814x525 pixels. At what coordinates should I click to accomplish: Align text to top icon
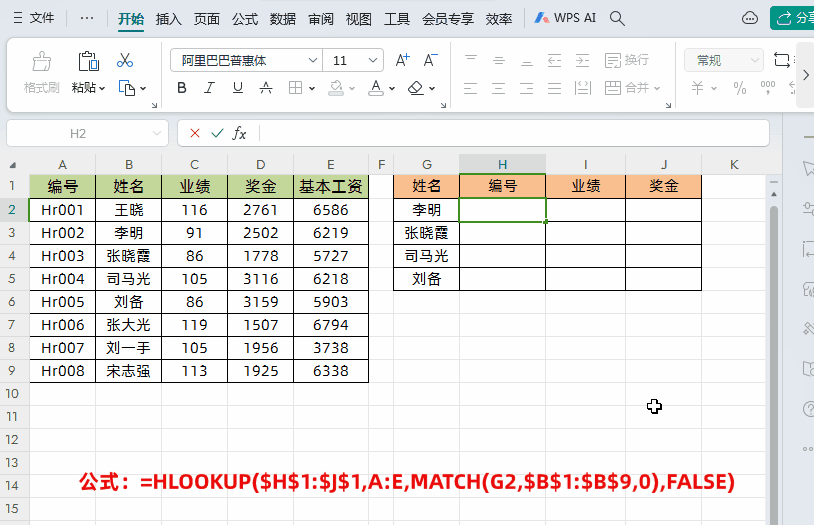[x=471, y=60]
